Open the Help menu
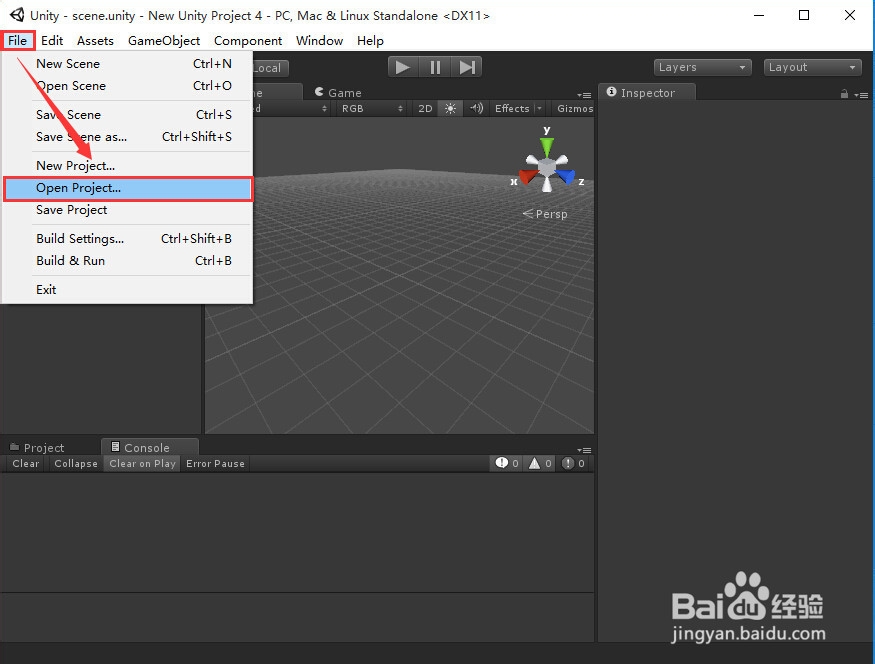 click(x=370, y=41)
